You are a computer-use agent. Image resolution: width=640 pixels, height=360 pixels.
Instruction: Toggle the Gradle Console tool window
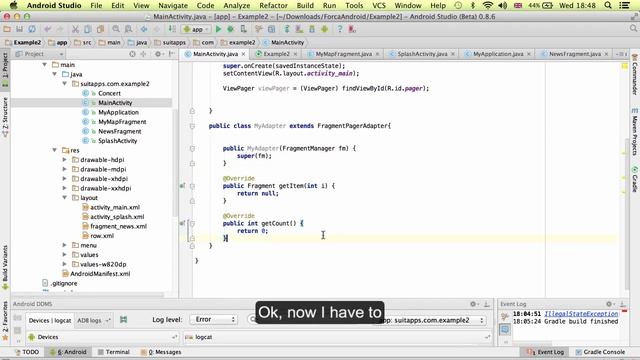click(600, 352)
